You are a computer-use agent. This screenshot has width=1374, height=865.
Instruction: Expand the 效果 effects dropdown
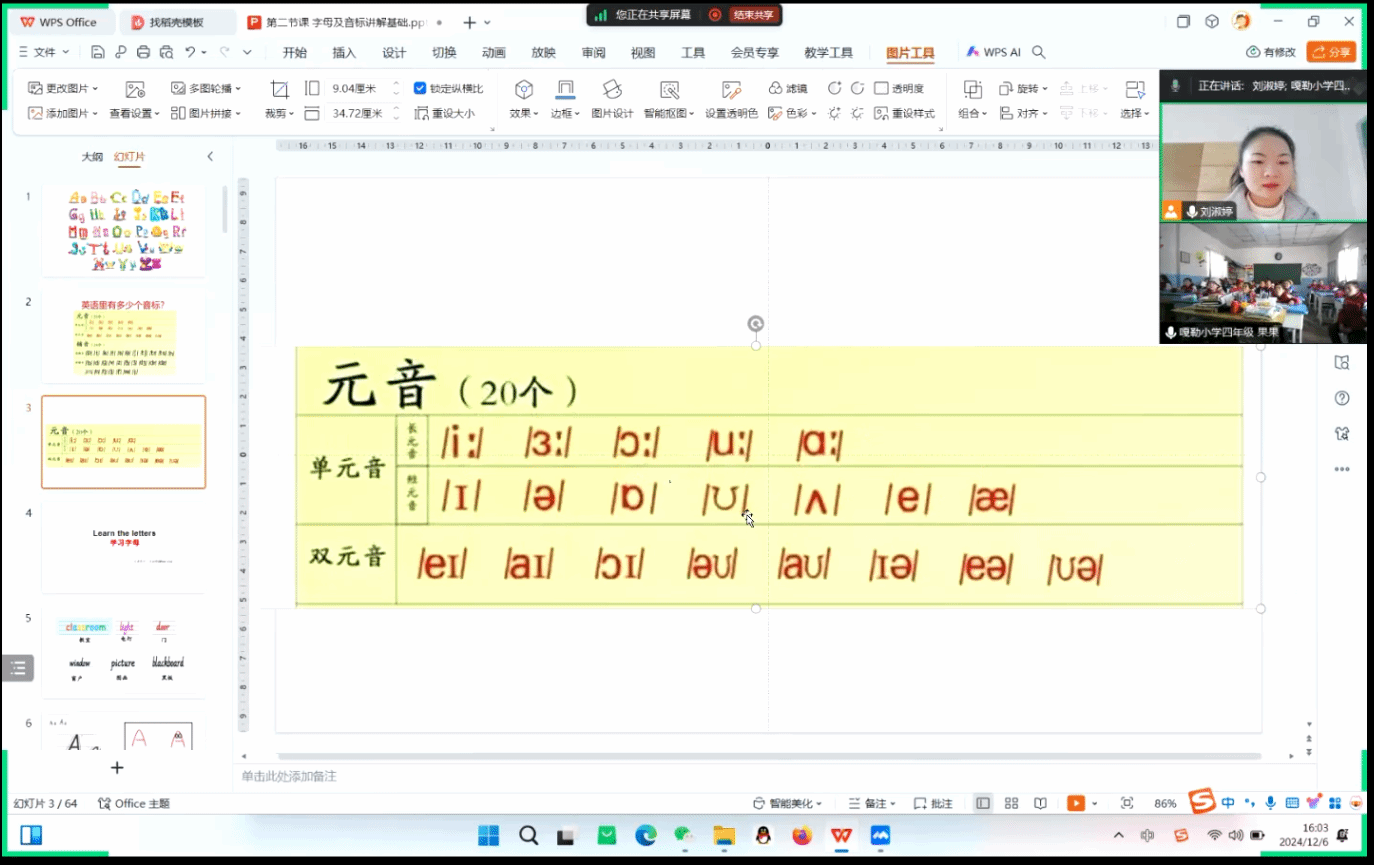pyautogui.click(x=523, y=113)
